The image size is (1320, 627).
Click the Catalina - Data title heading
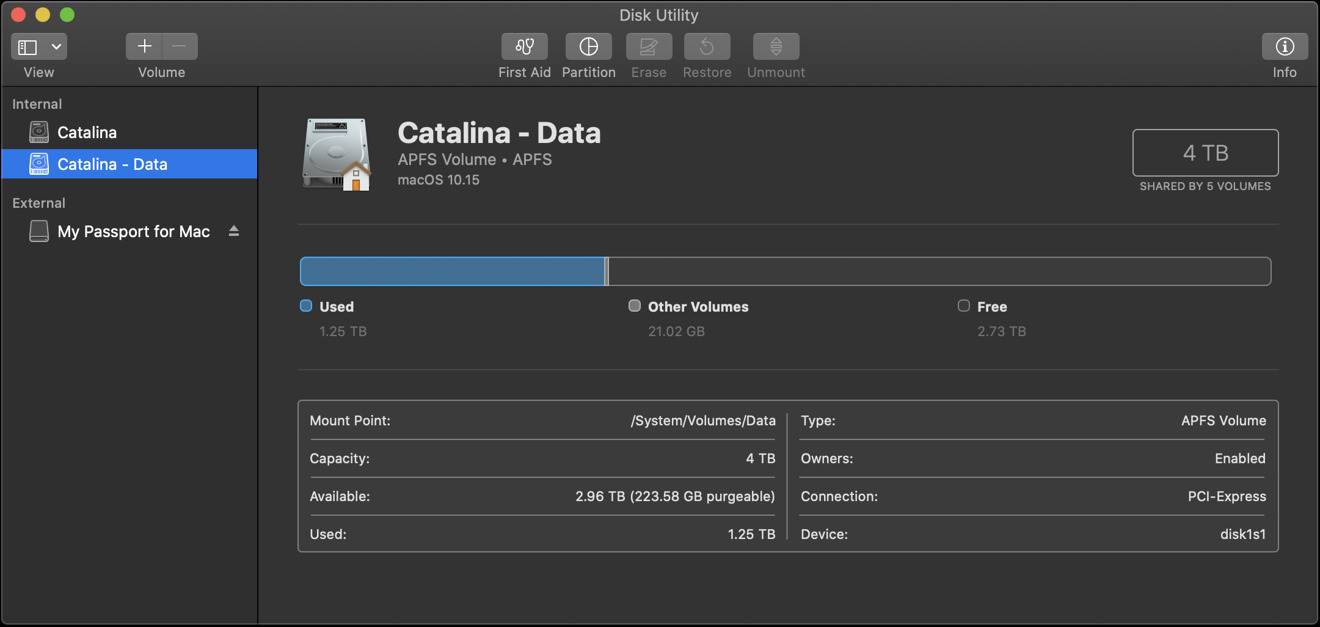click(x=499, y=133)
